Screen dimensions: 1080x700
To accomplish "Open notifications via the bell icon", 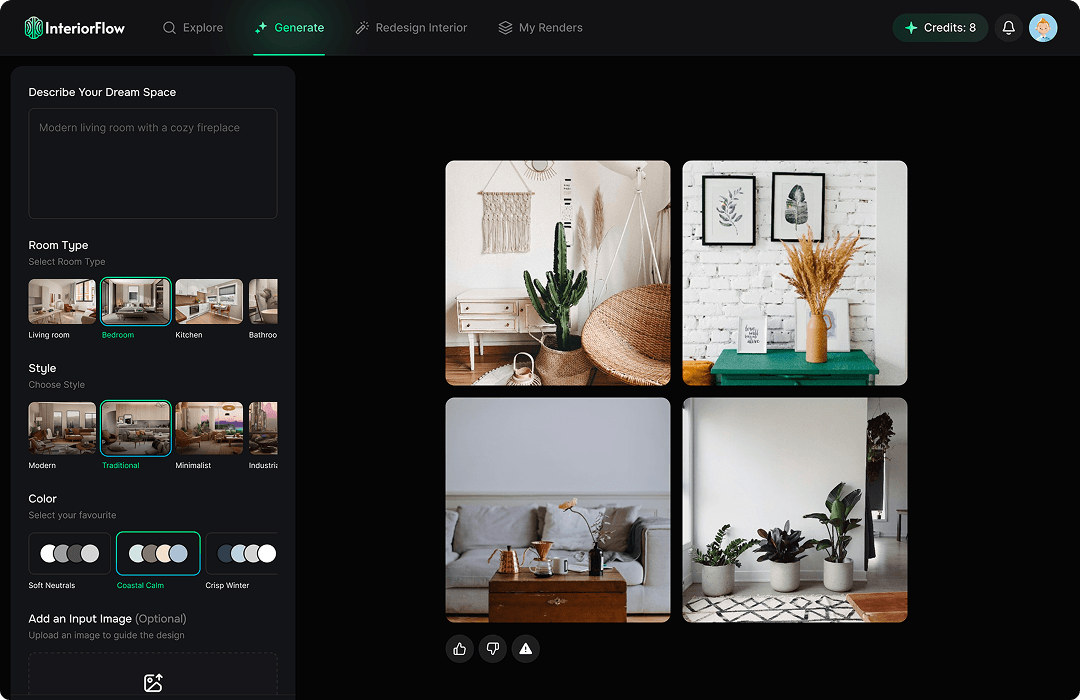I will [1008, 27].
